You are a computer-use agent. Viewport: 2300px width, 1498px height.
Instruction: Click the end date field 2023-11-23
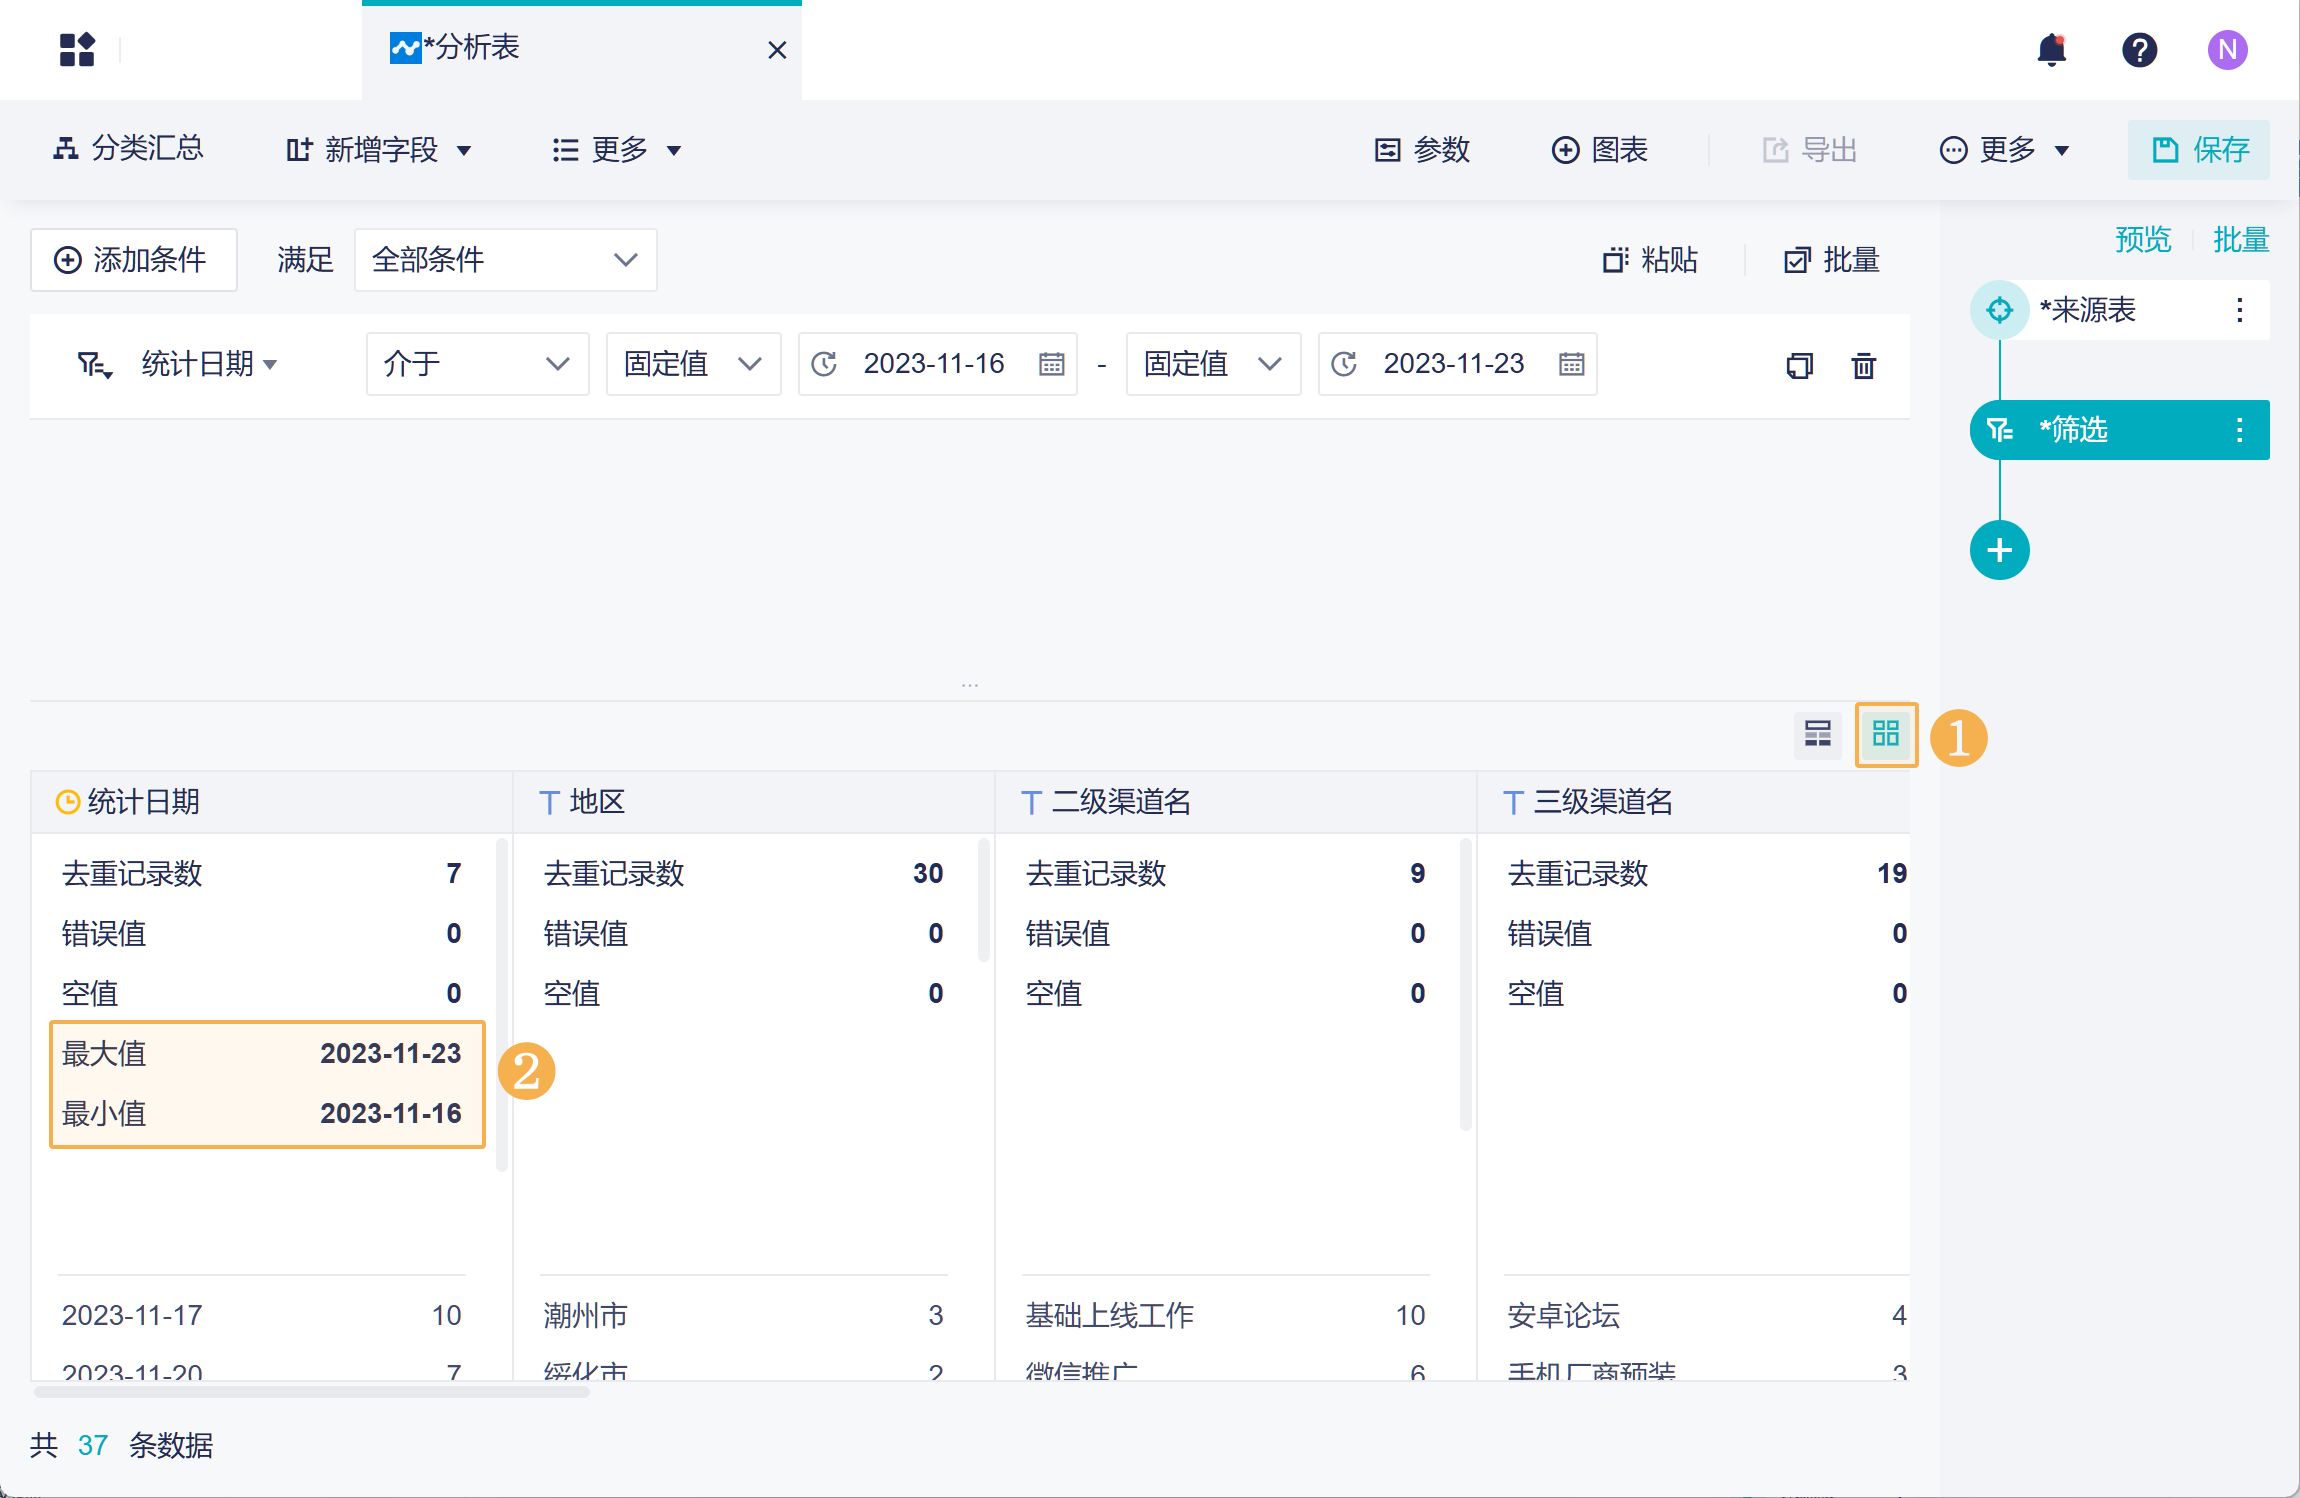pyautogui.click(x=1453, y=364)
